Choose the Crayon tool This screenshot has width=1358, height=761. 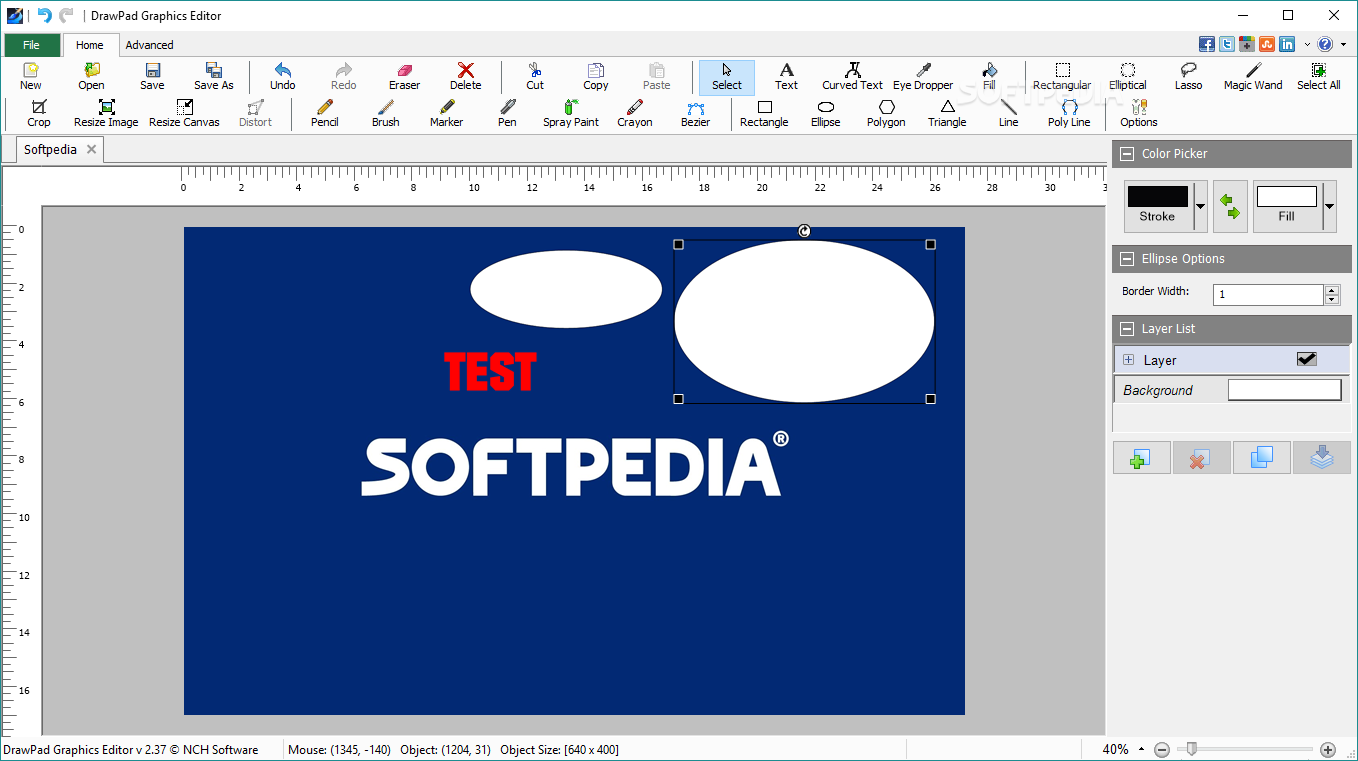tap(635, 113)
